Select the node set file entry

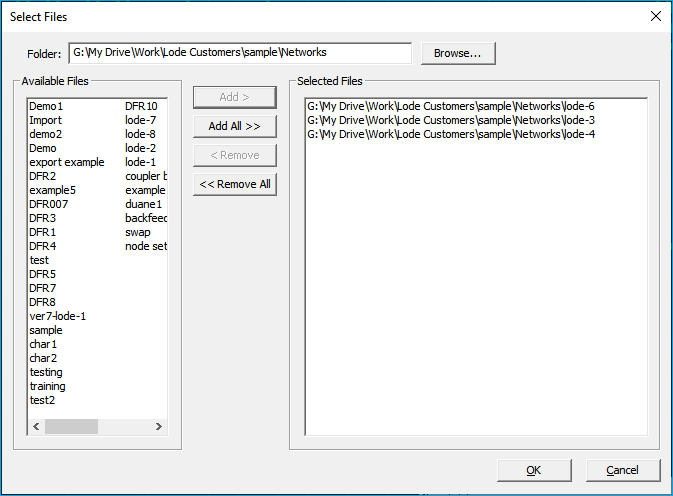pyautogui.click(x=146, y=246)
